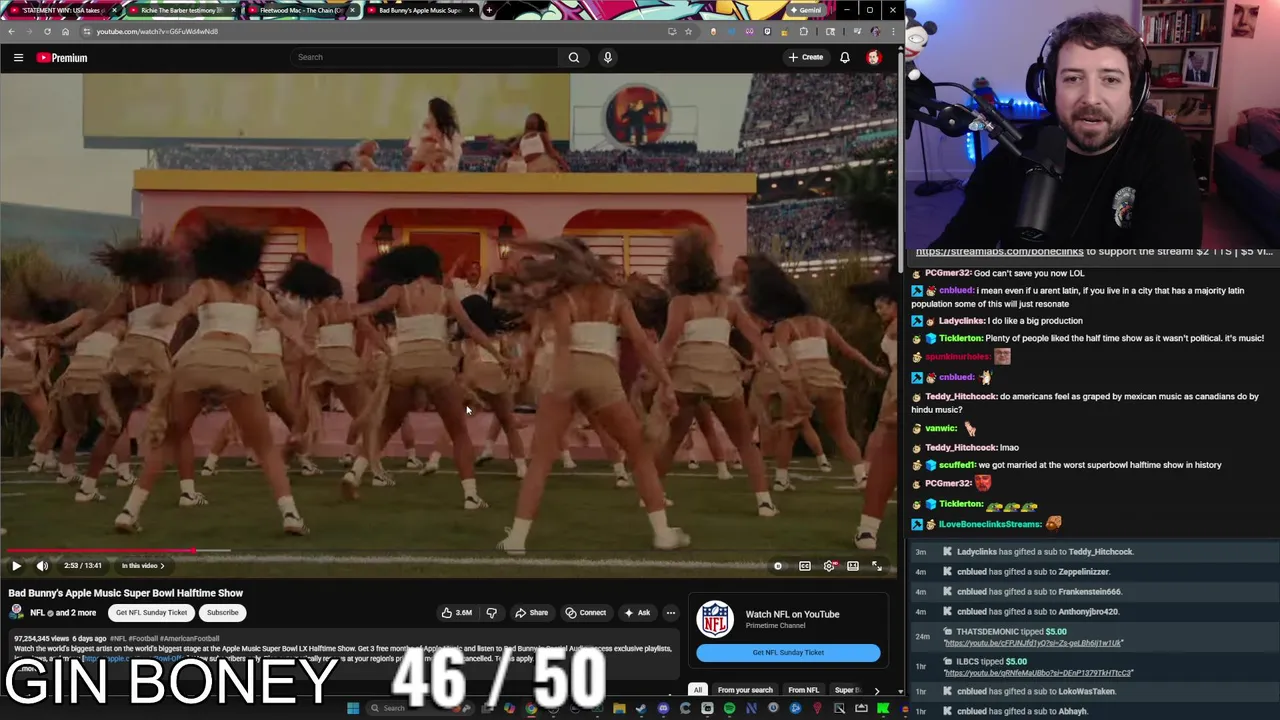1280x720 pixels.
Task: Open browser home page icon
Action: point(65,31)
